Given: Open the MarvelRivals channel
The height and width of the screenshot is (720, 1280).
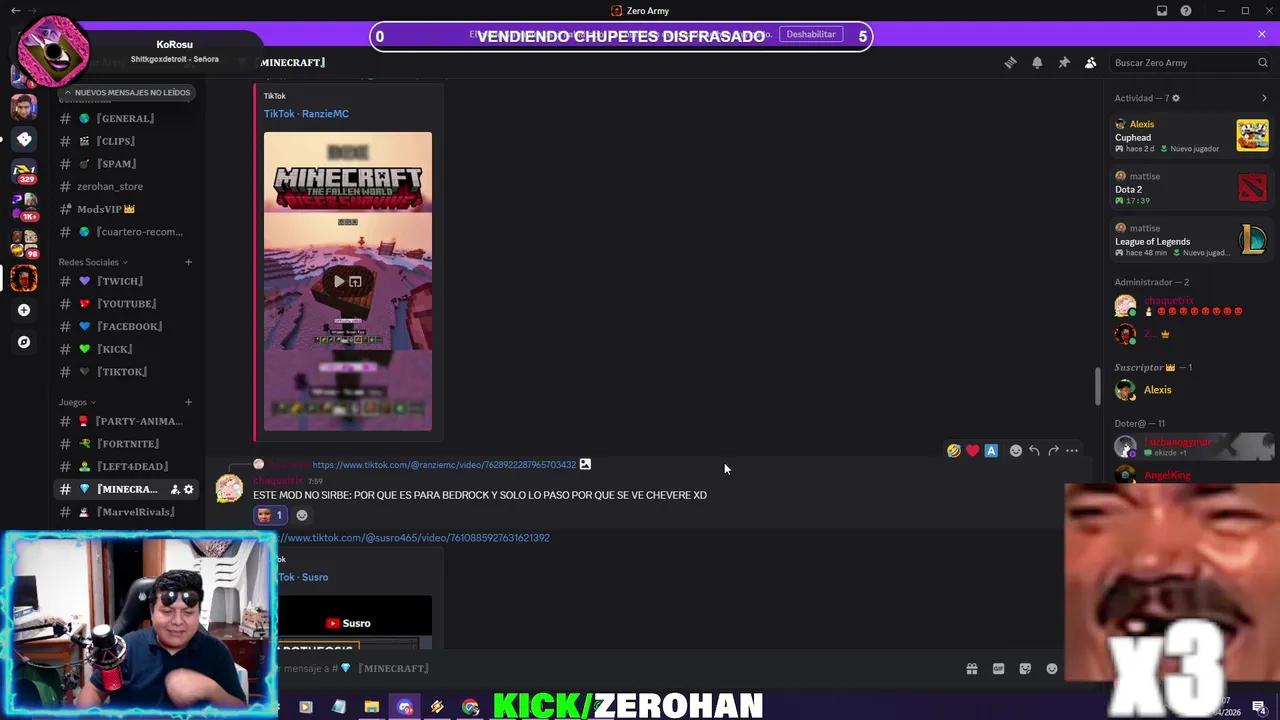Looking at the screenshot, I should tap(126, 512).
